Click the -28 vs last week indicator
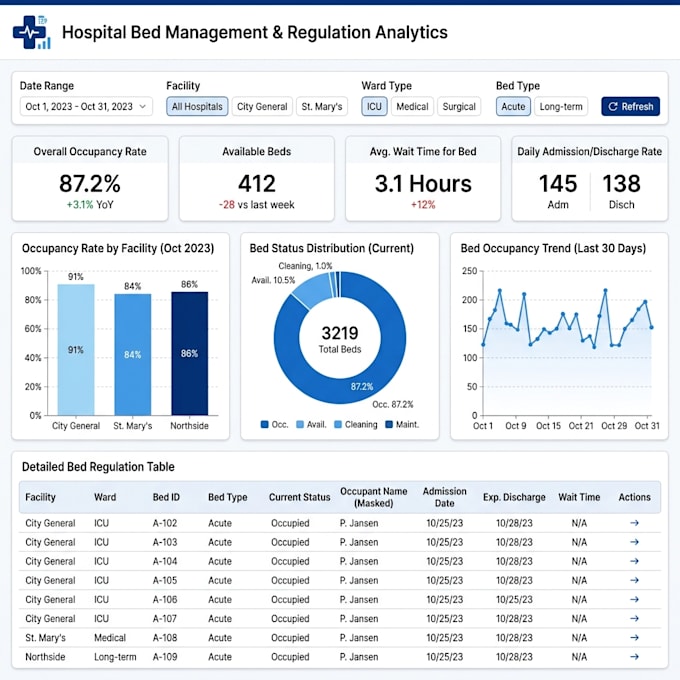This screenshot has width=680, height=680. [257, 205]
